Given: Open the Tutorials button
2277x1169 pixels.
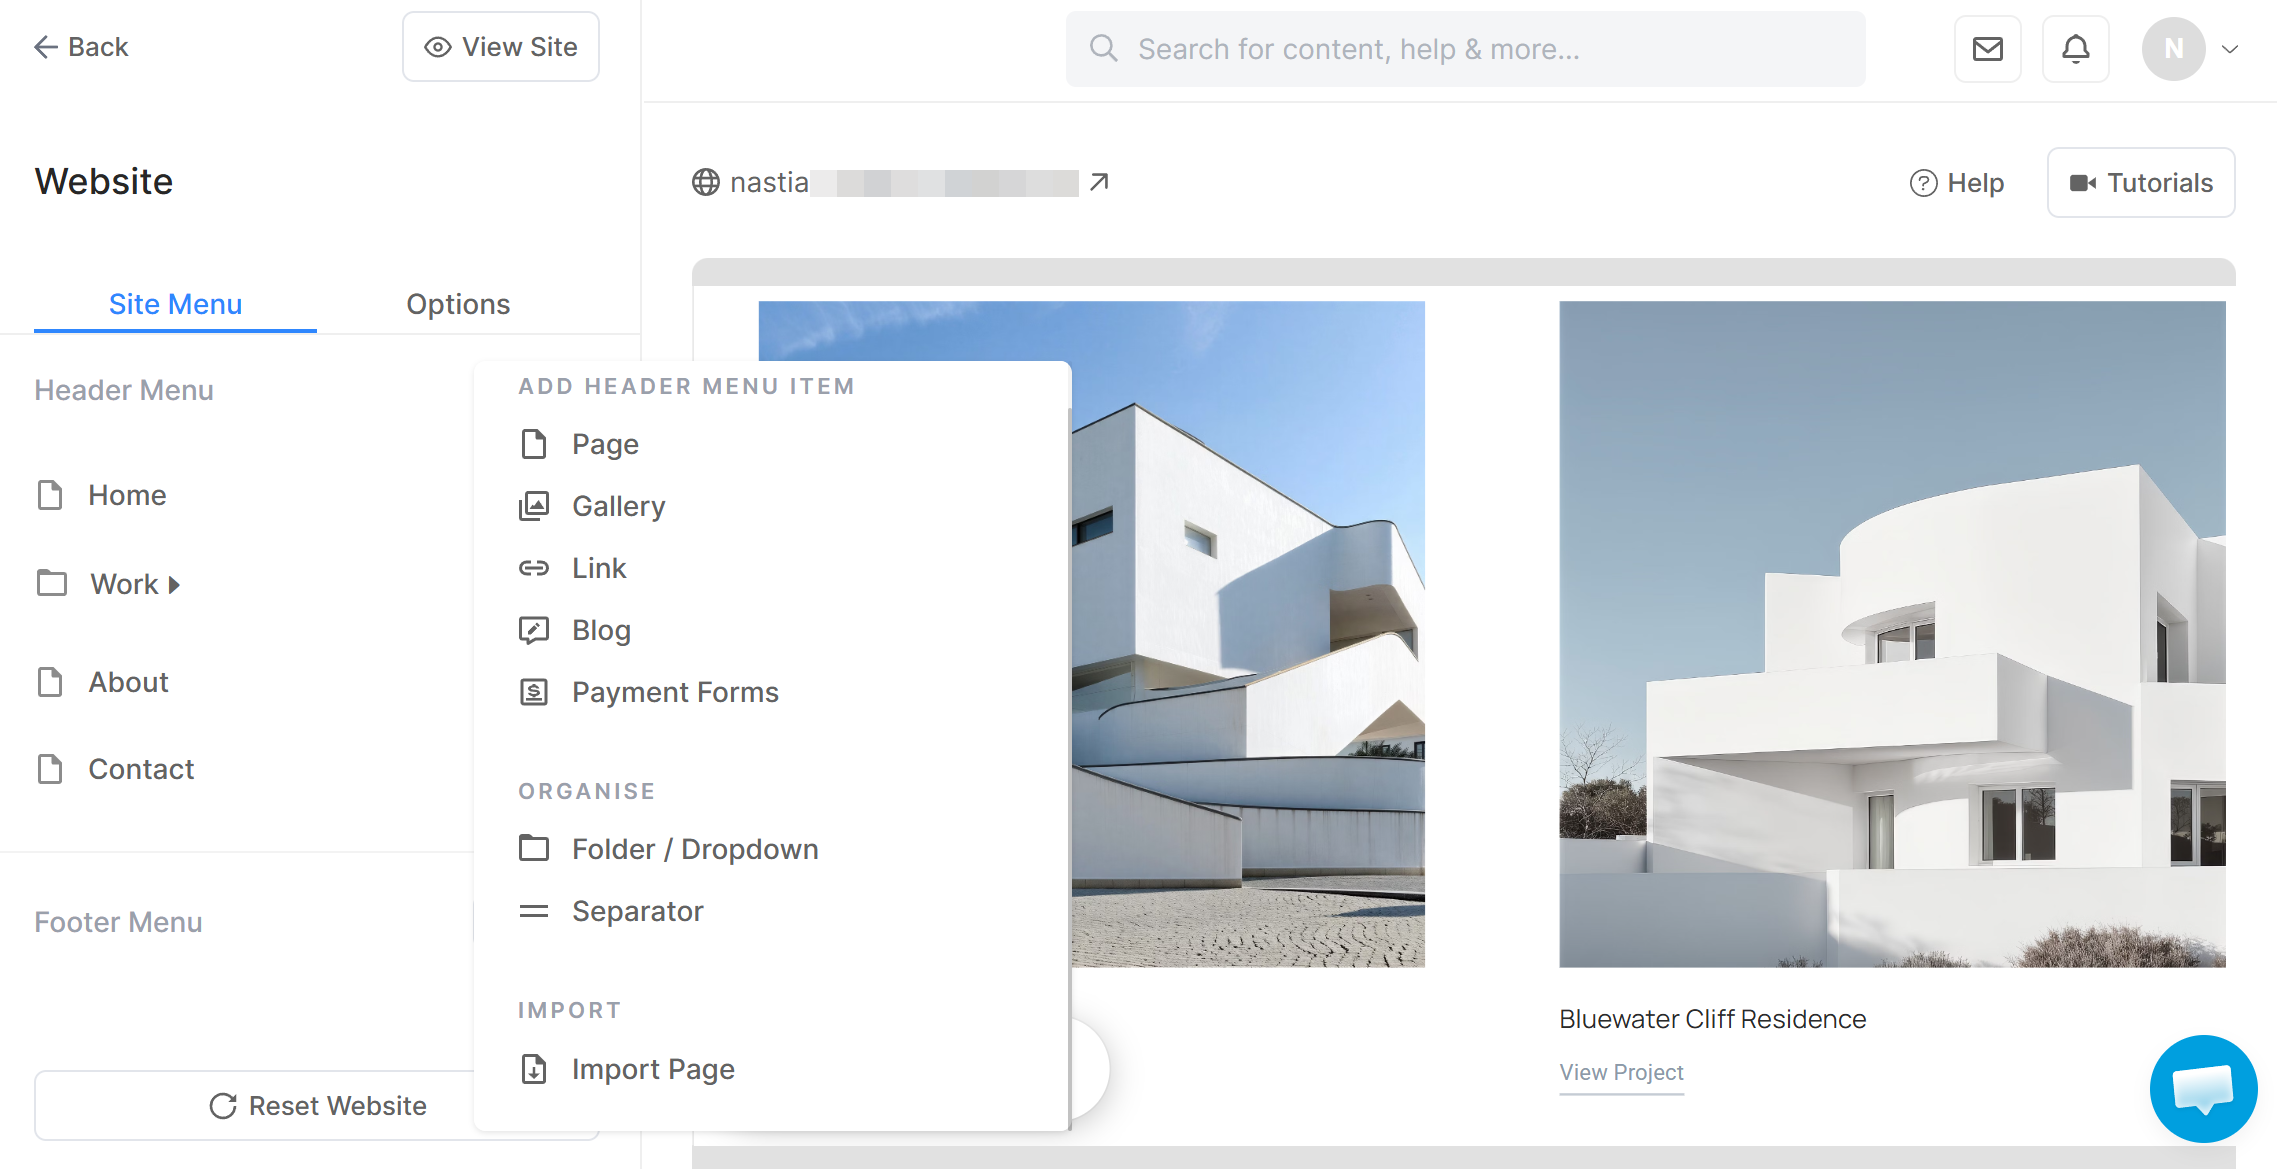Looking at the screenshot, I should [x=2141, y=183].
